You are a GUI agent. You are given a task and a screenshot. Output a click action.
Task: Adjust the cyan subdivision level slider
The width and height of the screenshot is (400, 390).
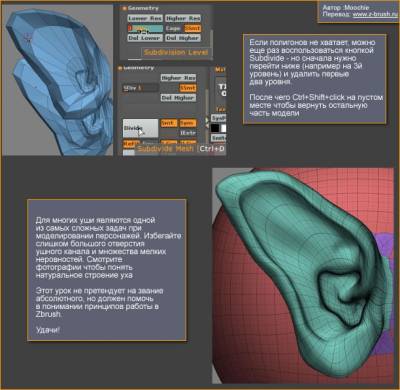tap(146, 29)
